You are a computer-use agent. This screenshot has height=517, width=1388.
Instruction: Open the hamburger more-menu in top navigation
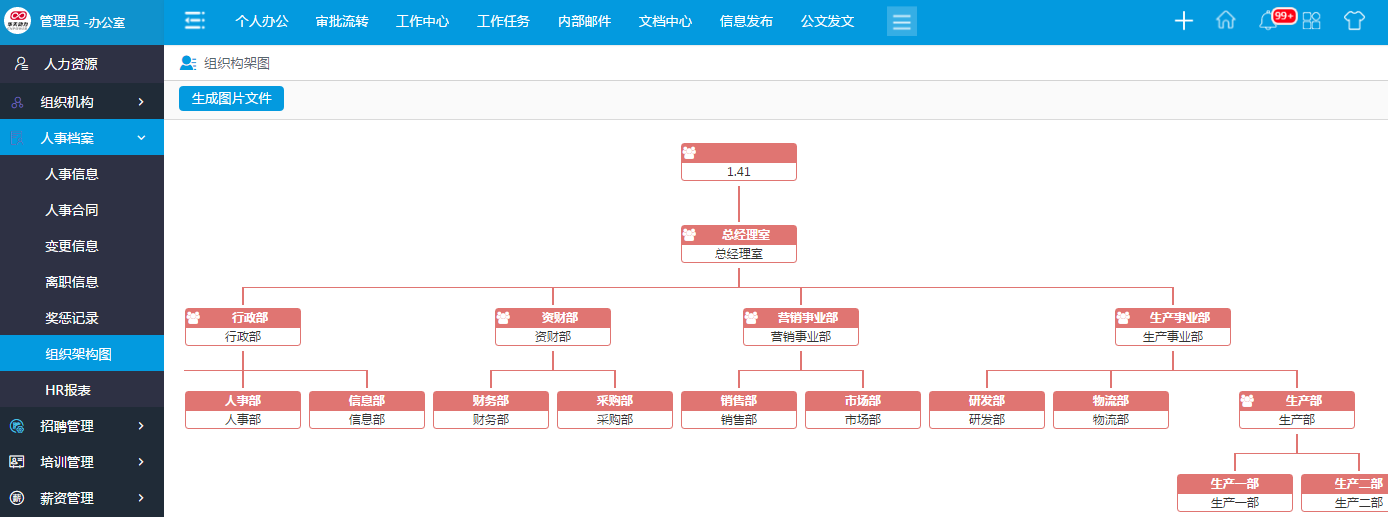901,21
